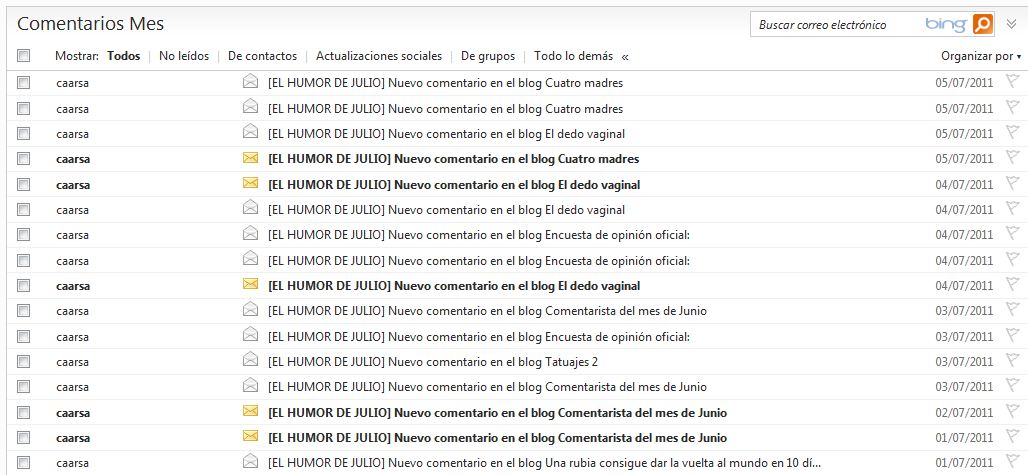Click the date on the Tatuajes 2 row
This screenshot has height=475, width=1028.
coord(964,362)
